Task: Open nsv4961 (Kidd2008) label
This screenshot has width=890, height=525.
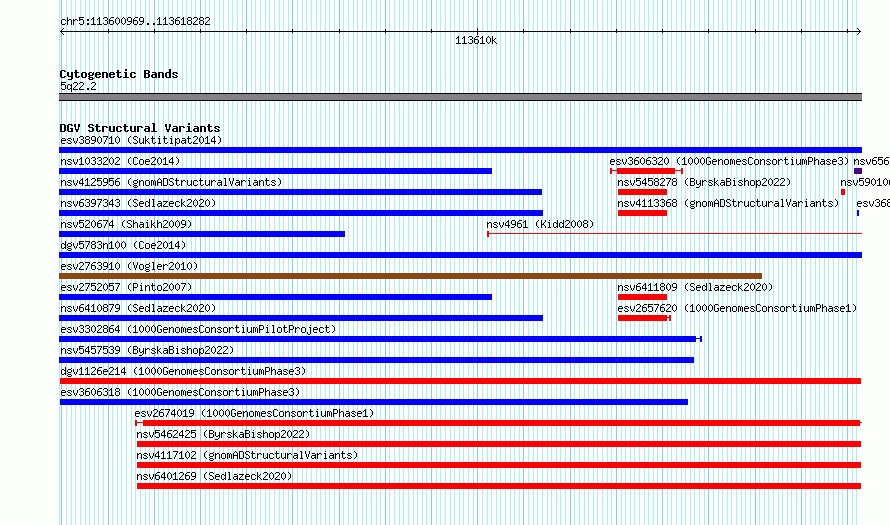Action: 540,224
